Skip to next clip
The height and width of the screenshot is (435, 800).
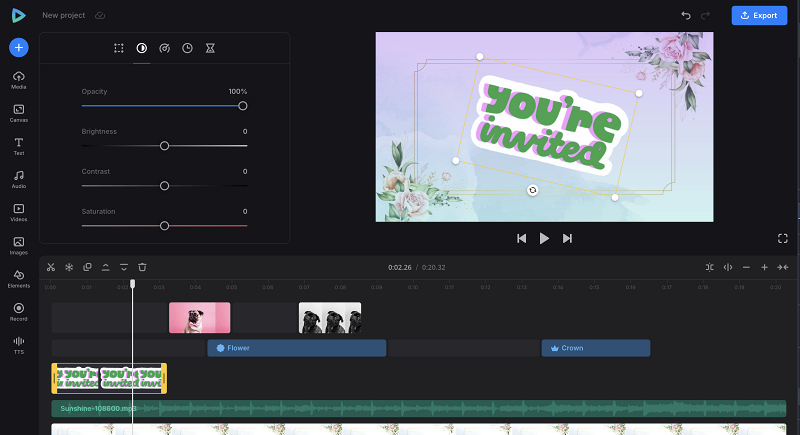567,238
